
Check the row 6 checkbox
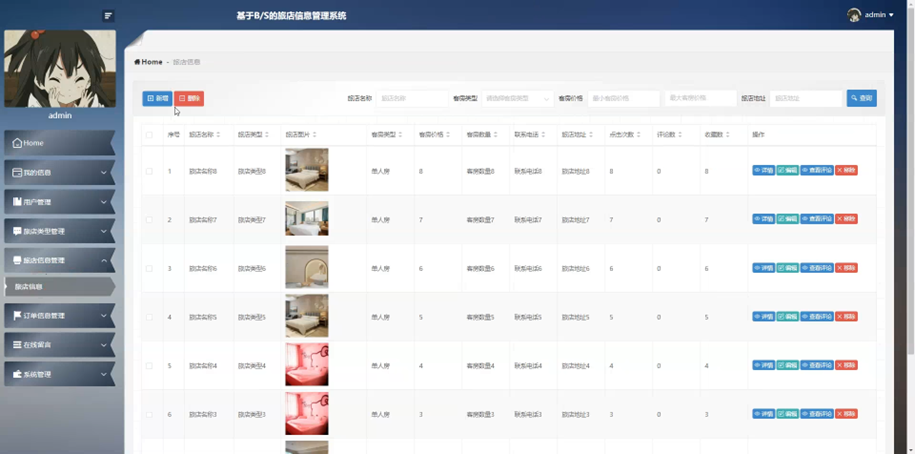(x=149, y=414)
